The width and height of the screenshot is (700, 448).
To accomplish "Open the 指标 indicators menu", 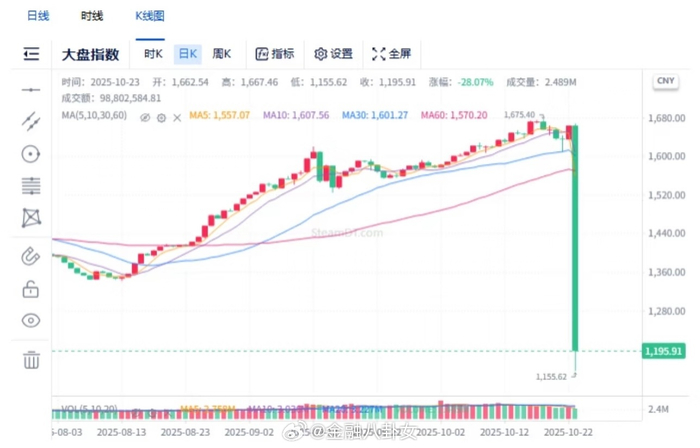I will point(275,54).
